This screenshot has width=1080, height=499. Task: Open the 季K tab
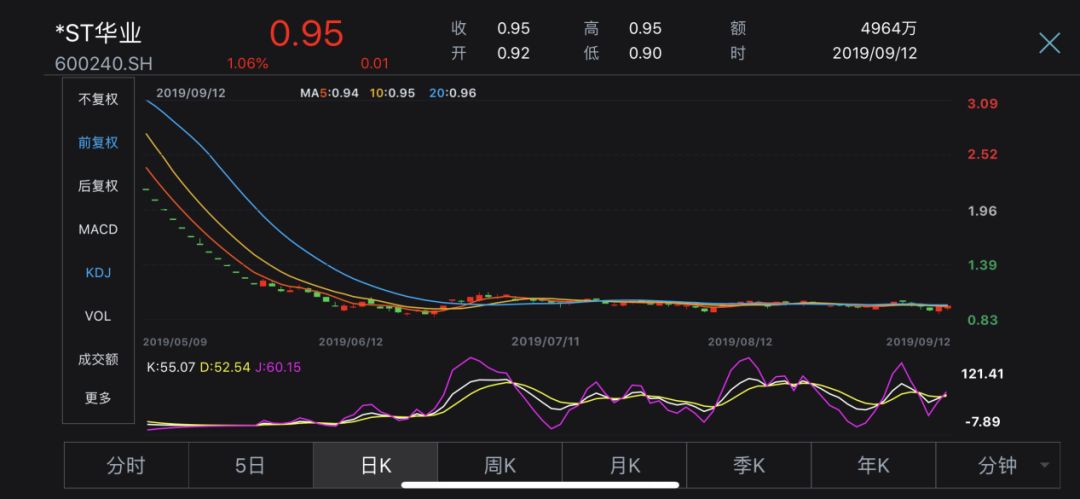click(749, 466)
